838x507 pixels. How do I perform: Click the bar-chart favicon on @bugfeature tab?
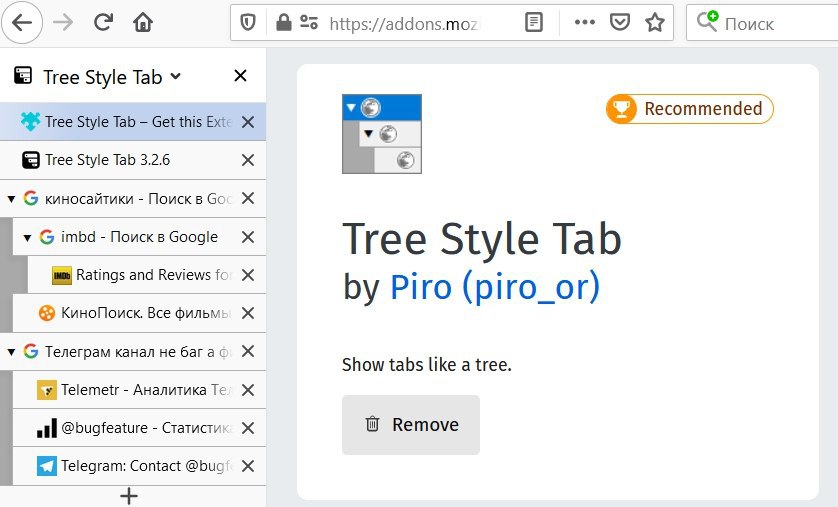click(46, 428)
